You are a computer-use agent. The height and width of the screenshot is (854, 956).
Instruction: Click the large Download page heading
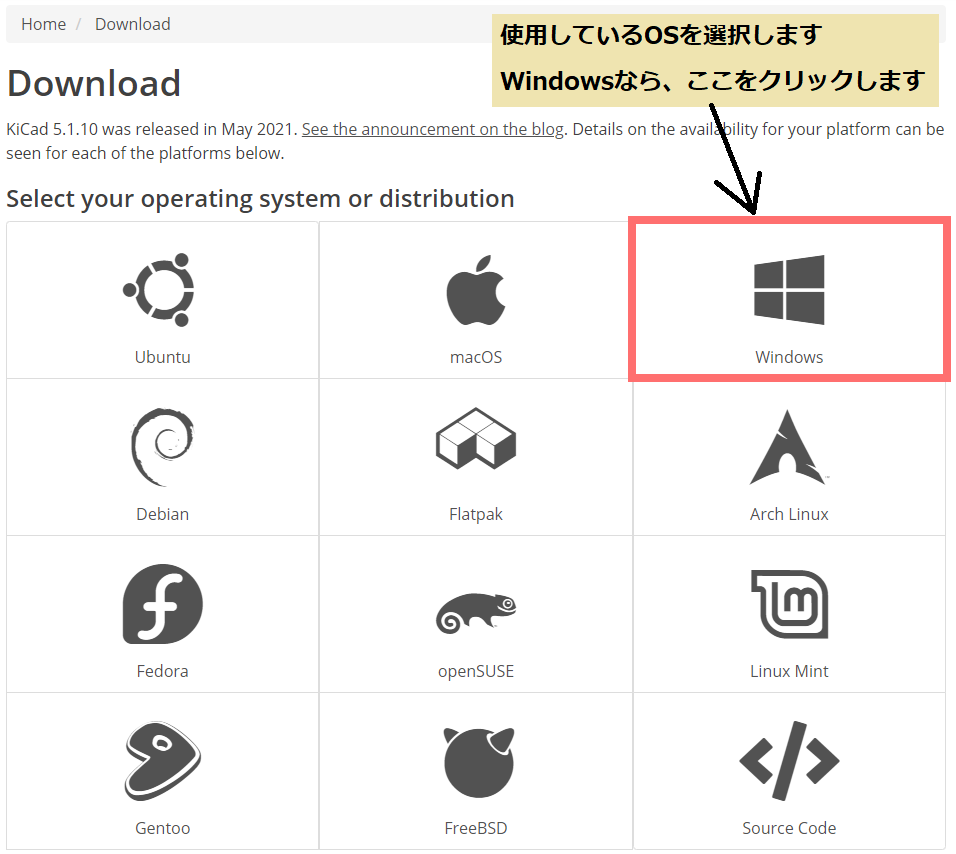tap(94, 84)
